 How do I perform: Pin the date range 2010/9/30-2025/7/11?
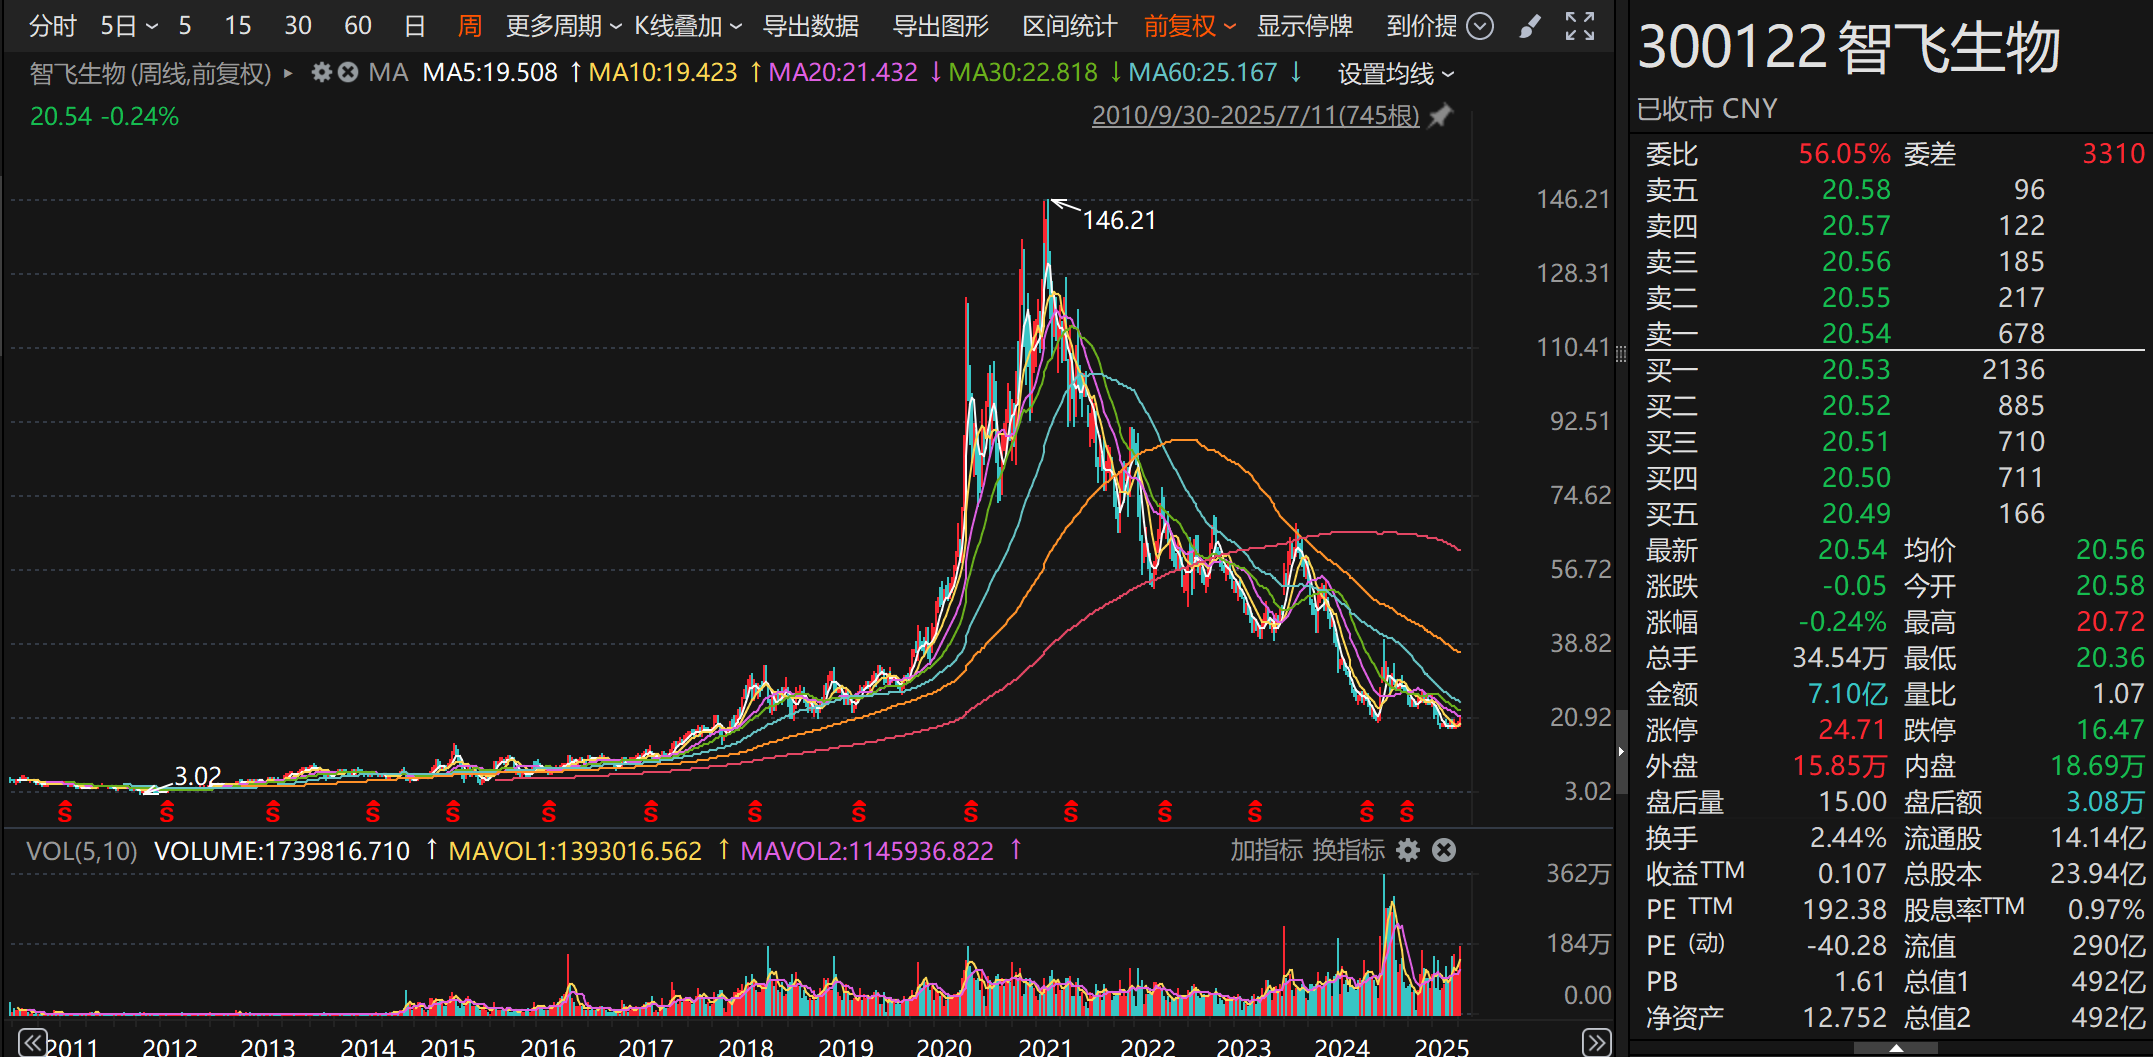click(x=1440, y=116)
